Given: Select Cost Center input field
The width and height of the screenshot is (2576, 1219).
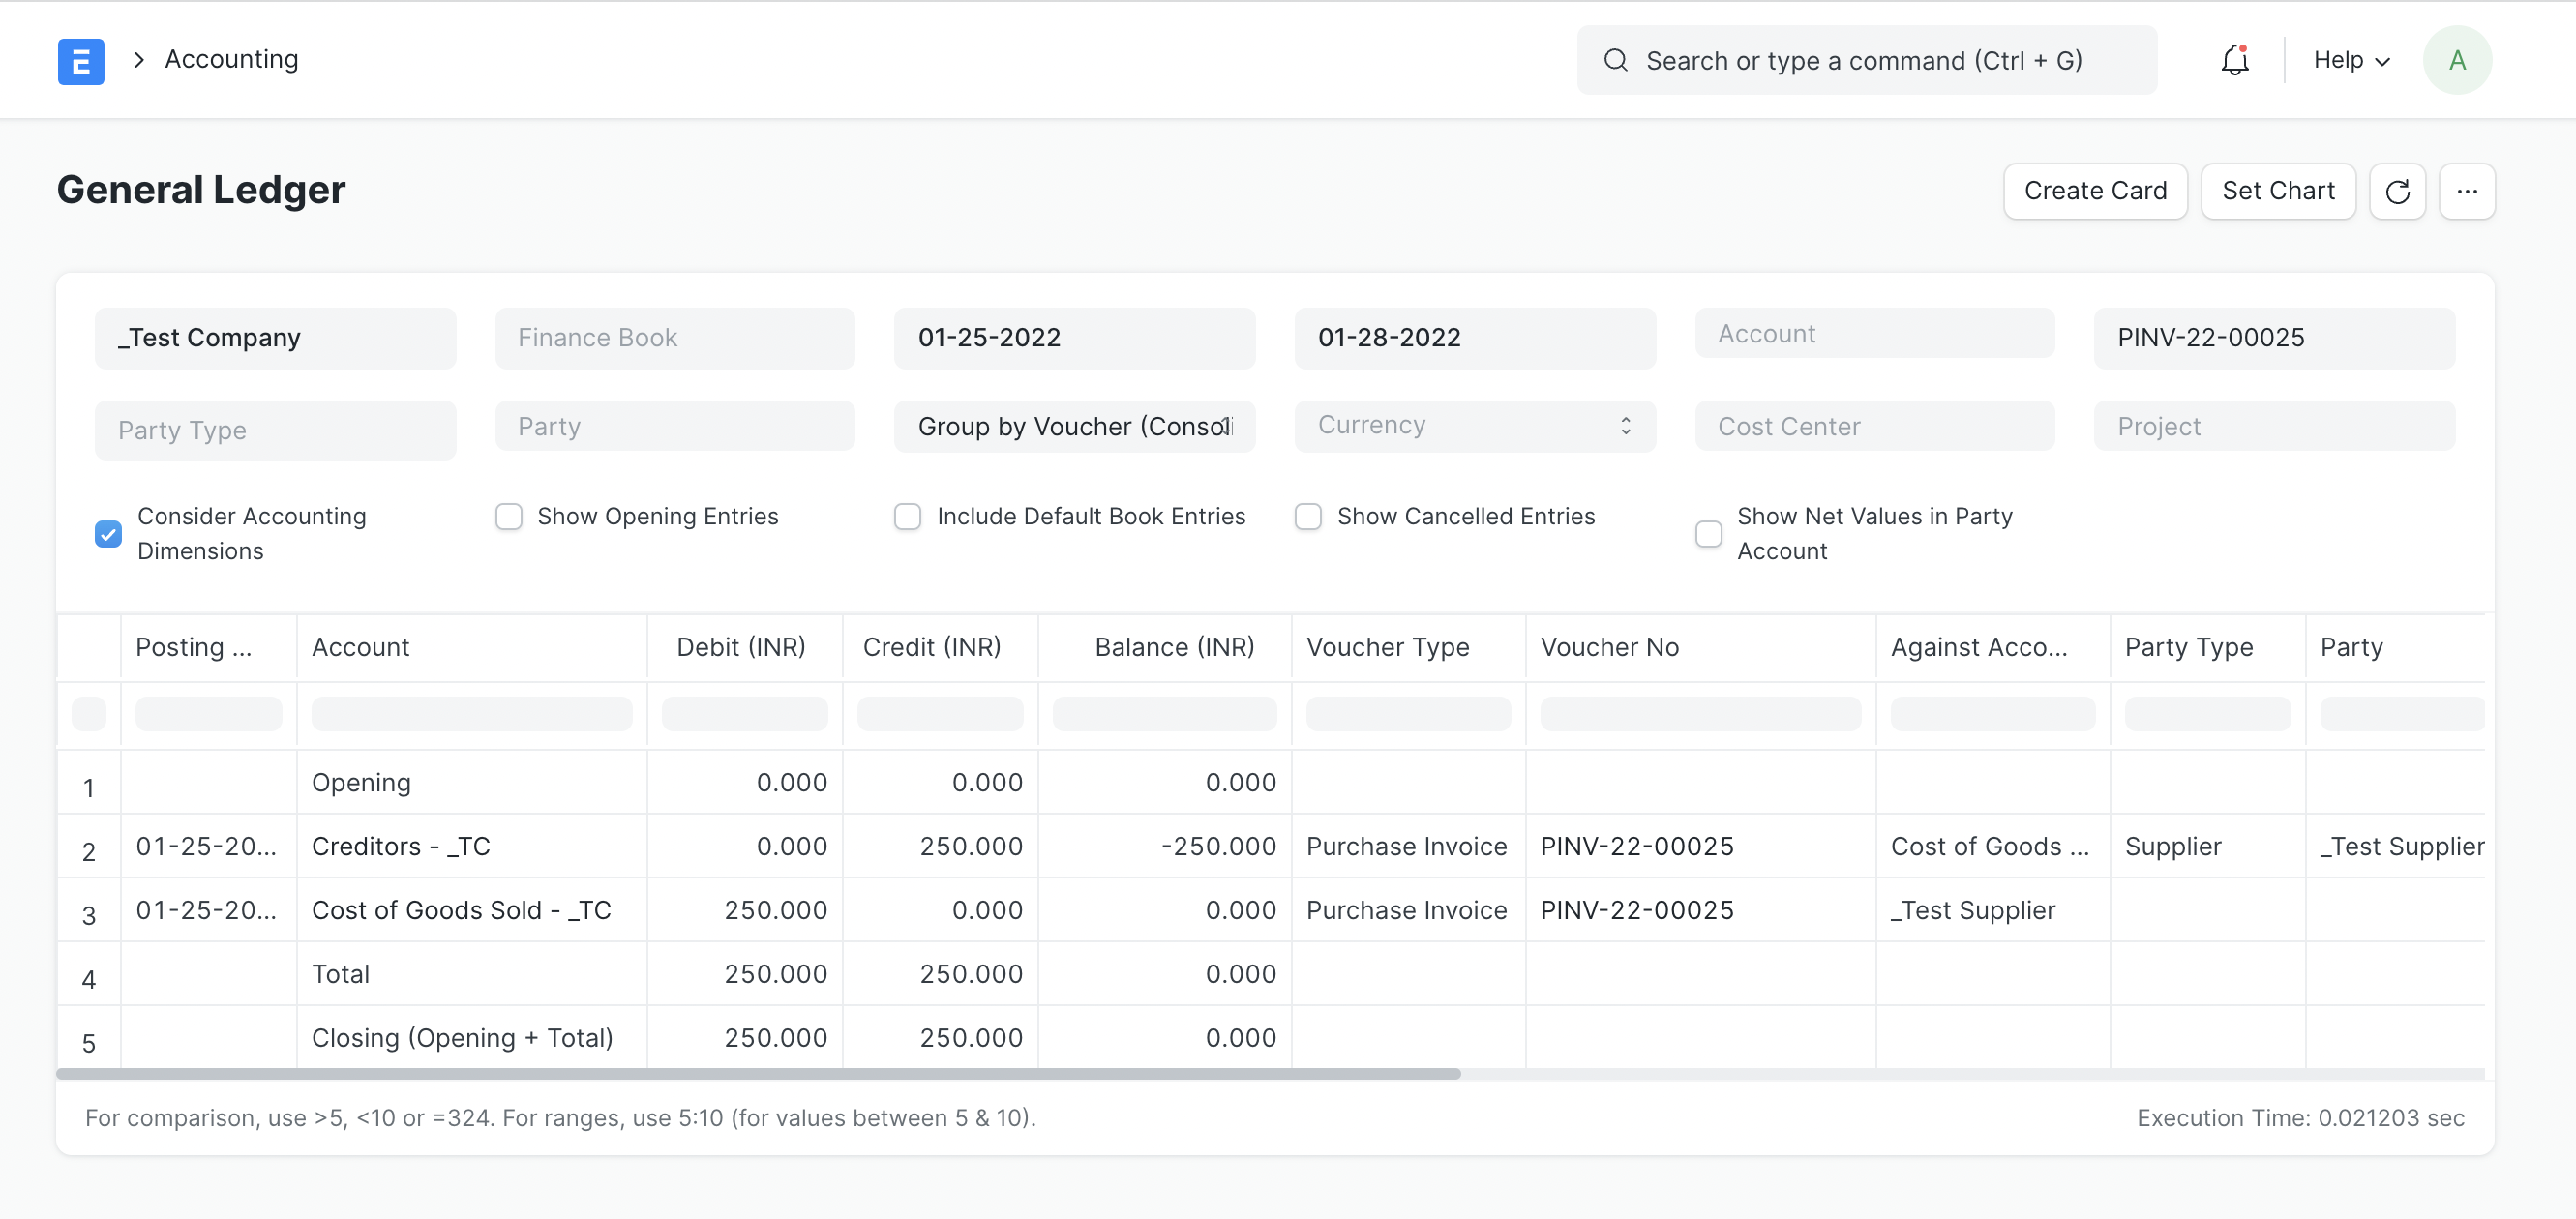Looking at the screenshot, I should (x=1876, y=428).
